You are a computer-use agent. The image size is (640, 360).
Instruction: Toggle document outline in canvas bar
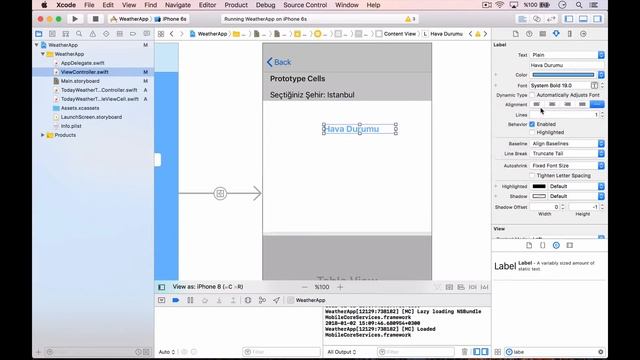(x=162, y=287)
